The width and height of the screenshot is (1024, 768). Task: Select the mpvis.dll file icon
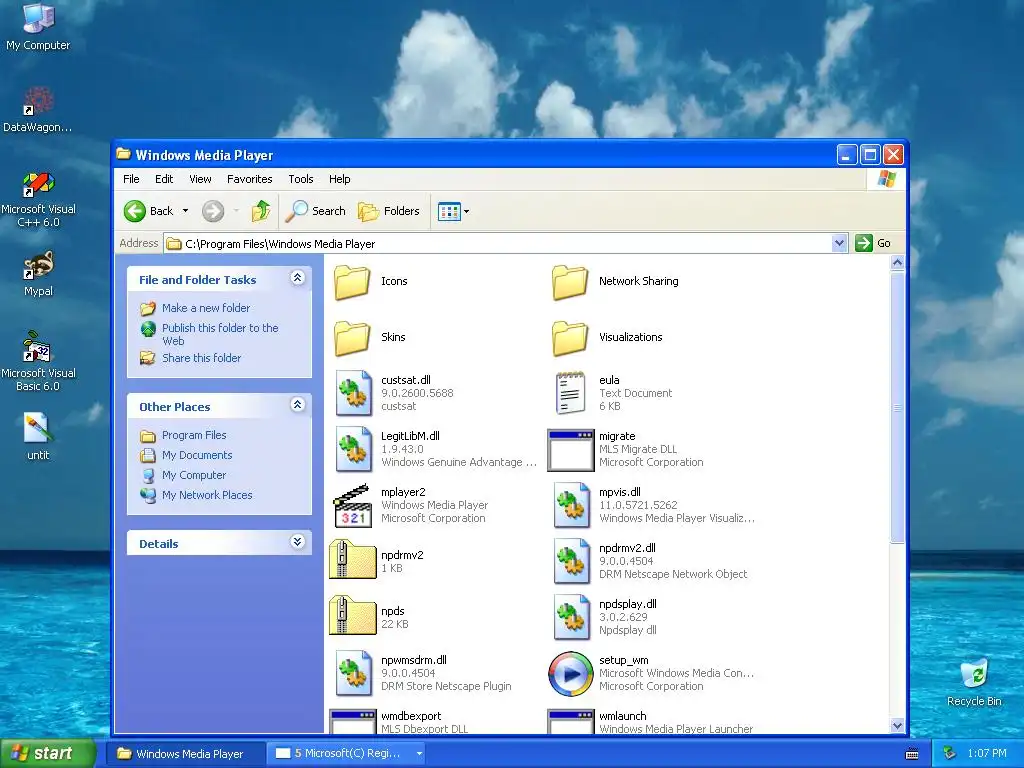(571, 505)
